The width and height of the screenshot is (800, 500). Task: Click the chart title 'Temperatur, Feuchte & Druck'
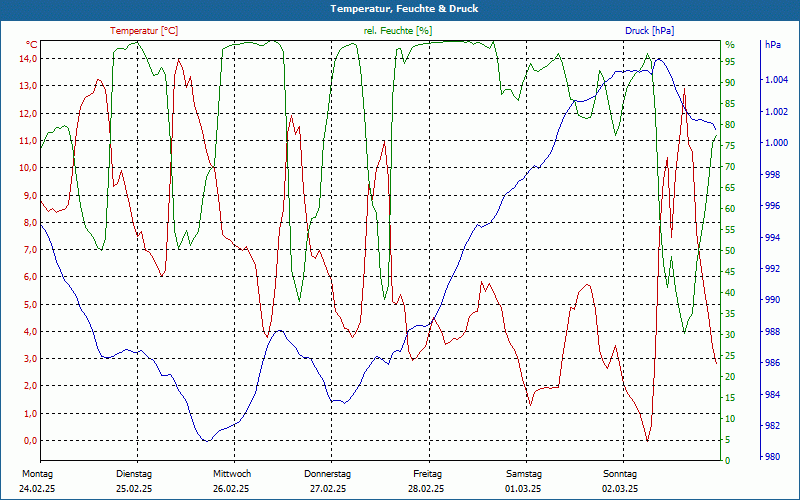[x=404, y=9]
